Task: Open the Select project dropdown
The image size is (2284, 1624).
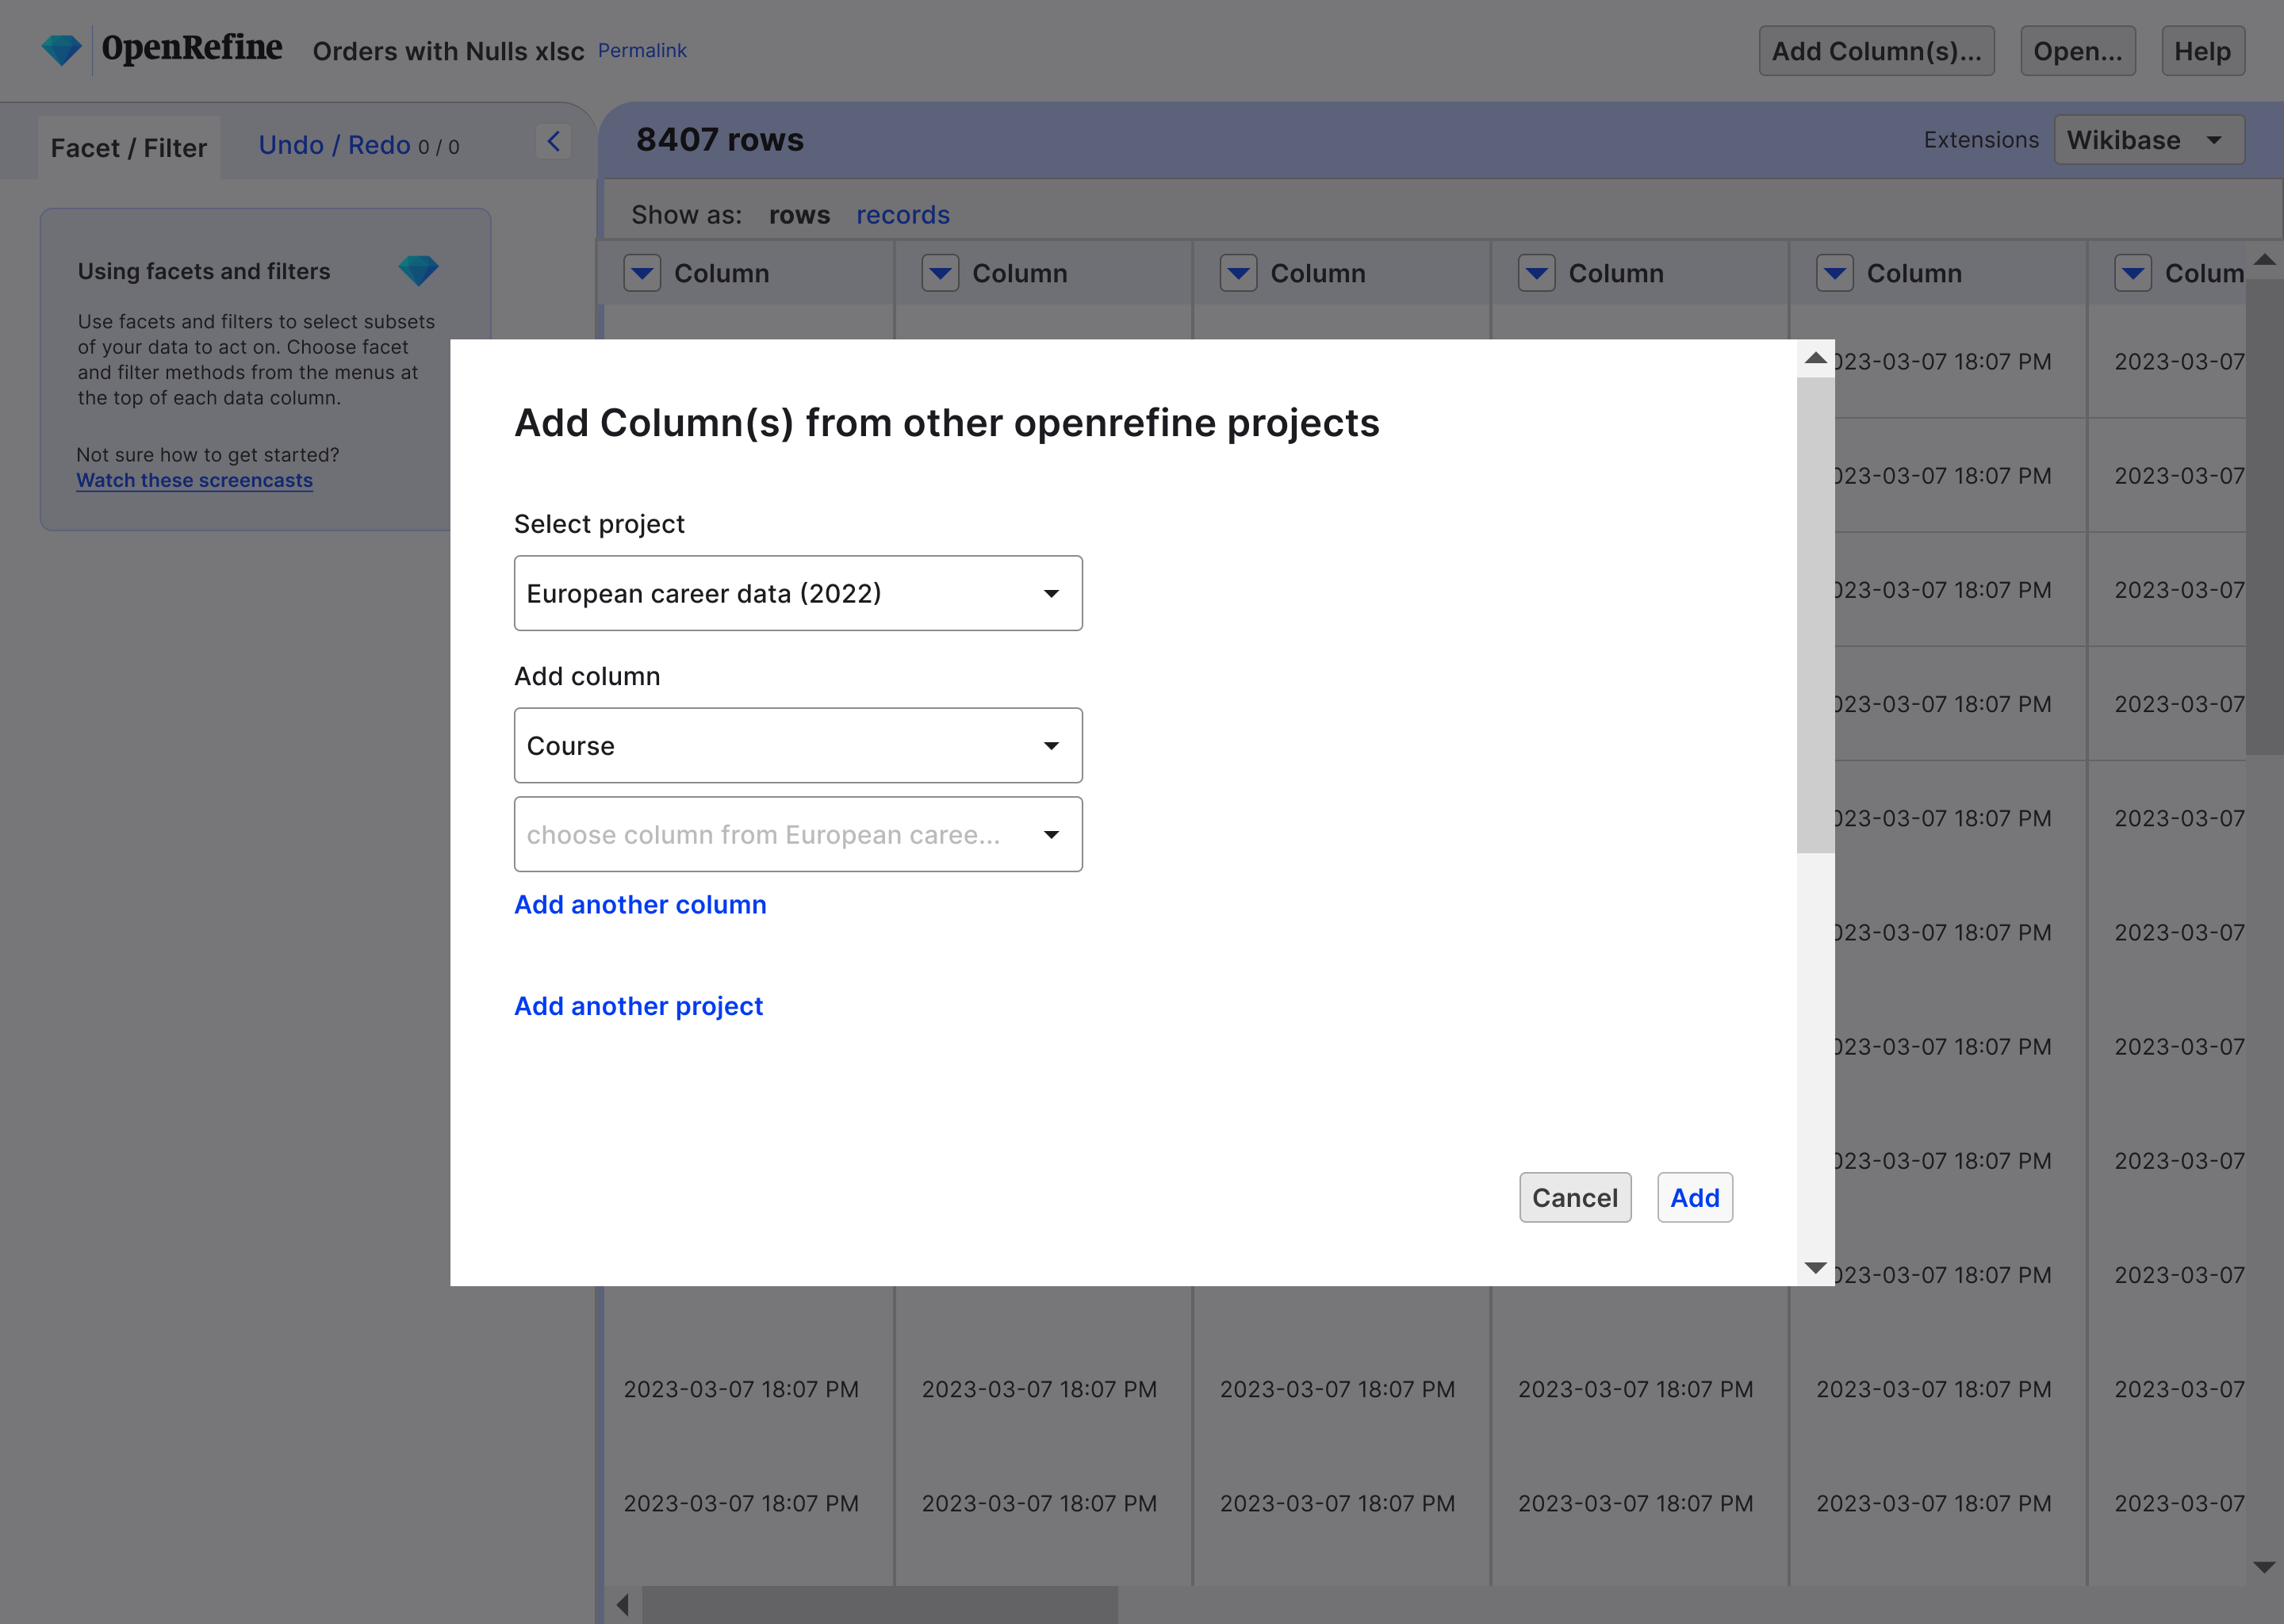Action: pos(797,592)
